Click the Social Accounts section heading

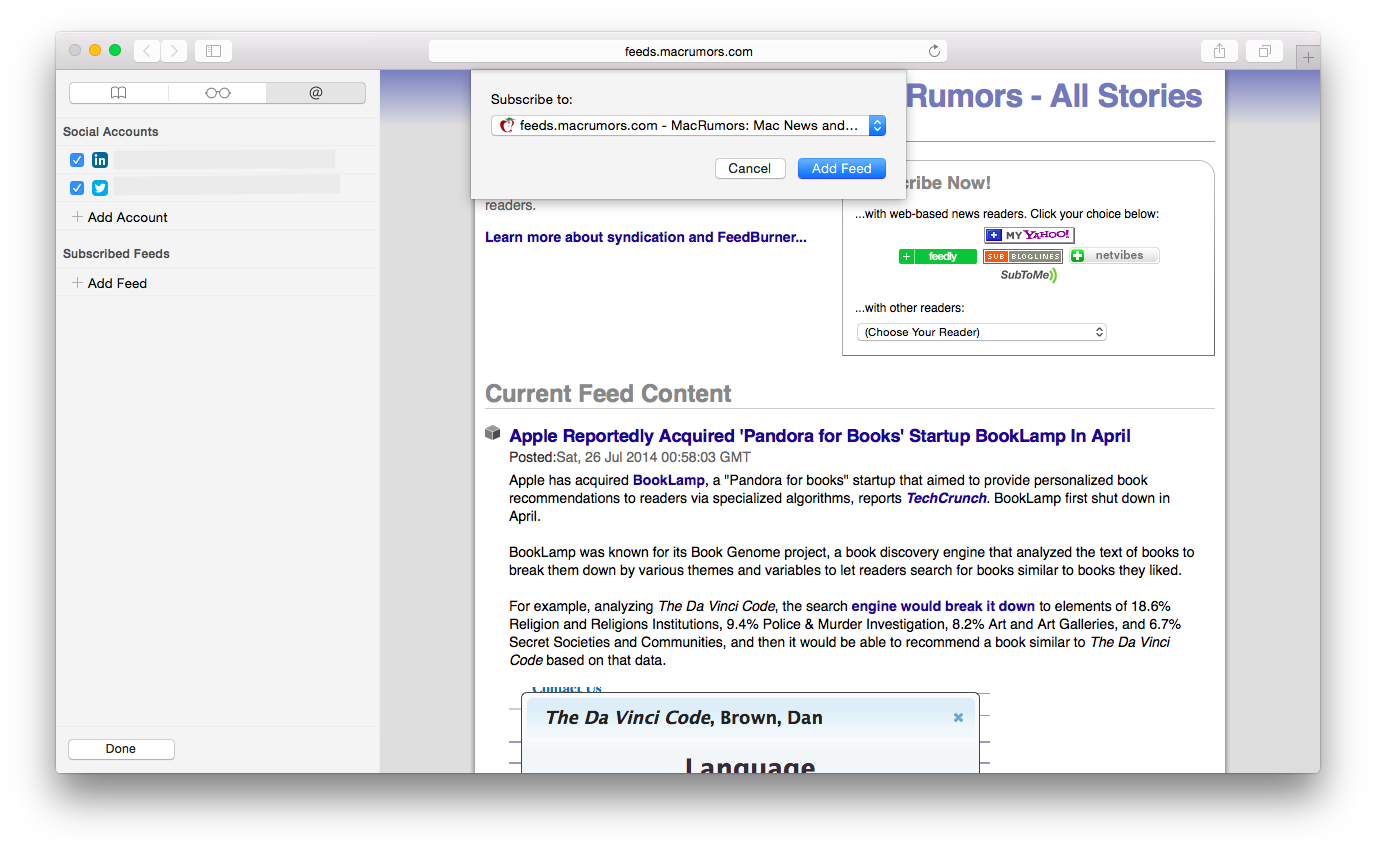[x=111, y=132]
